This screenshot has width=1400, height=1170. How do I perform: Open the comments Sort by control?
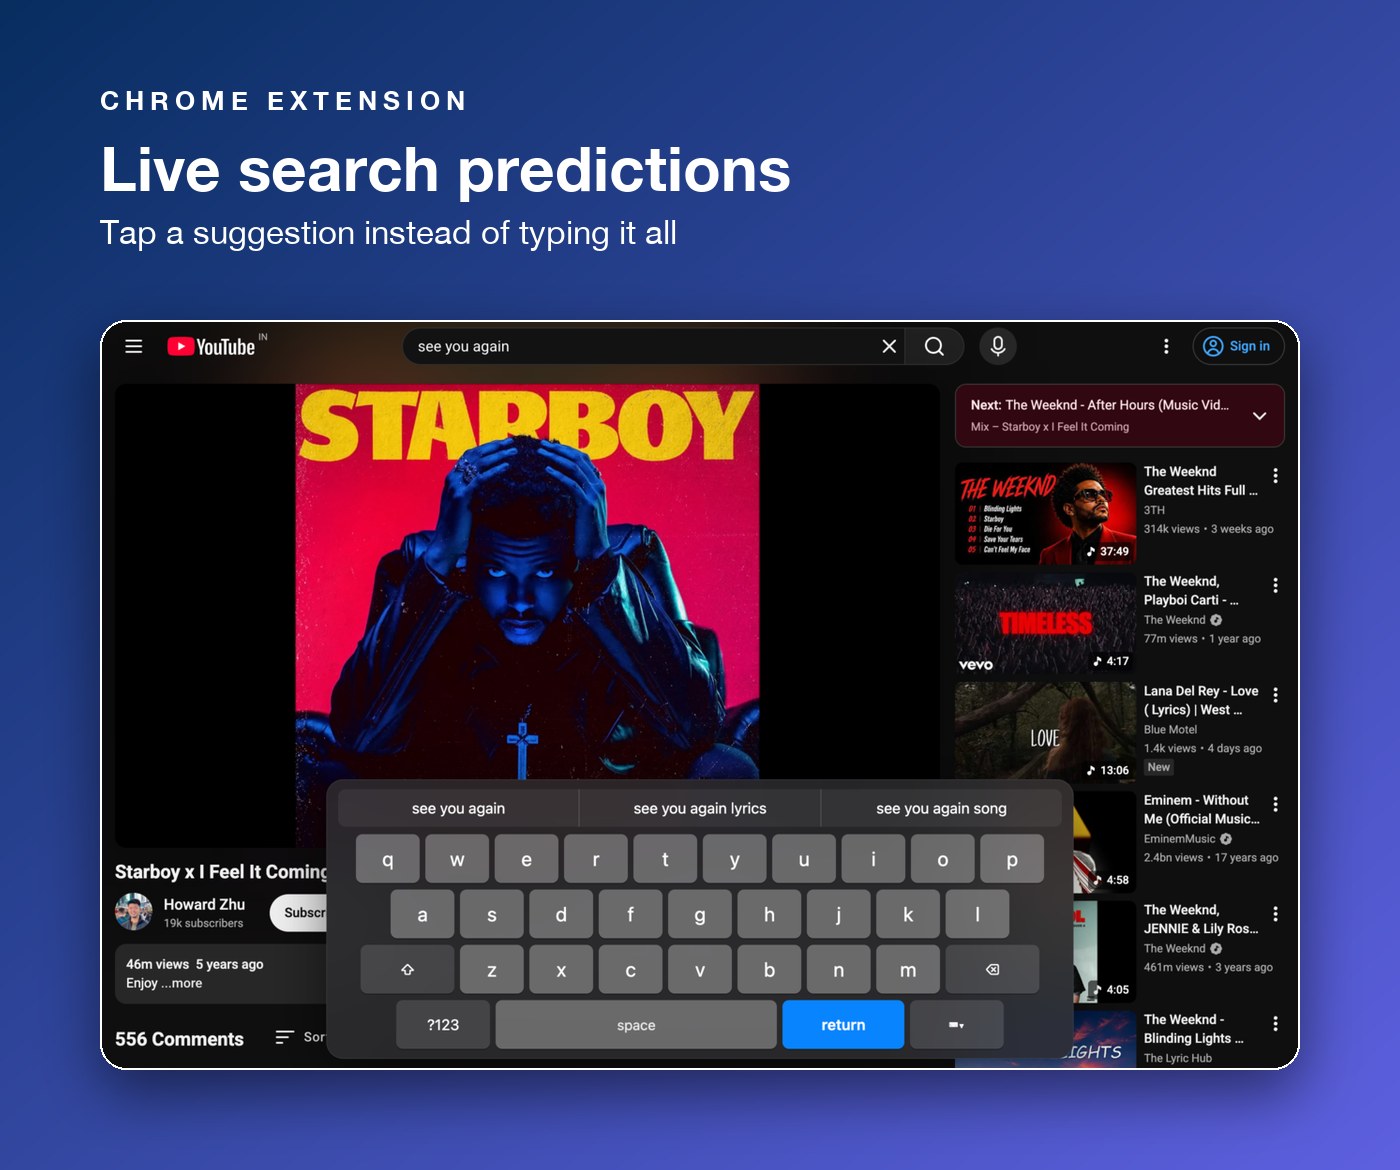(301, 1038)
